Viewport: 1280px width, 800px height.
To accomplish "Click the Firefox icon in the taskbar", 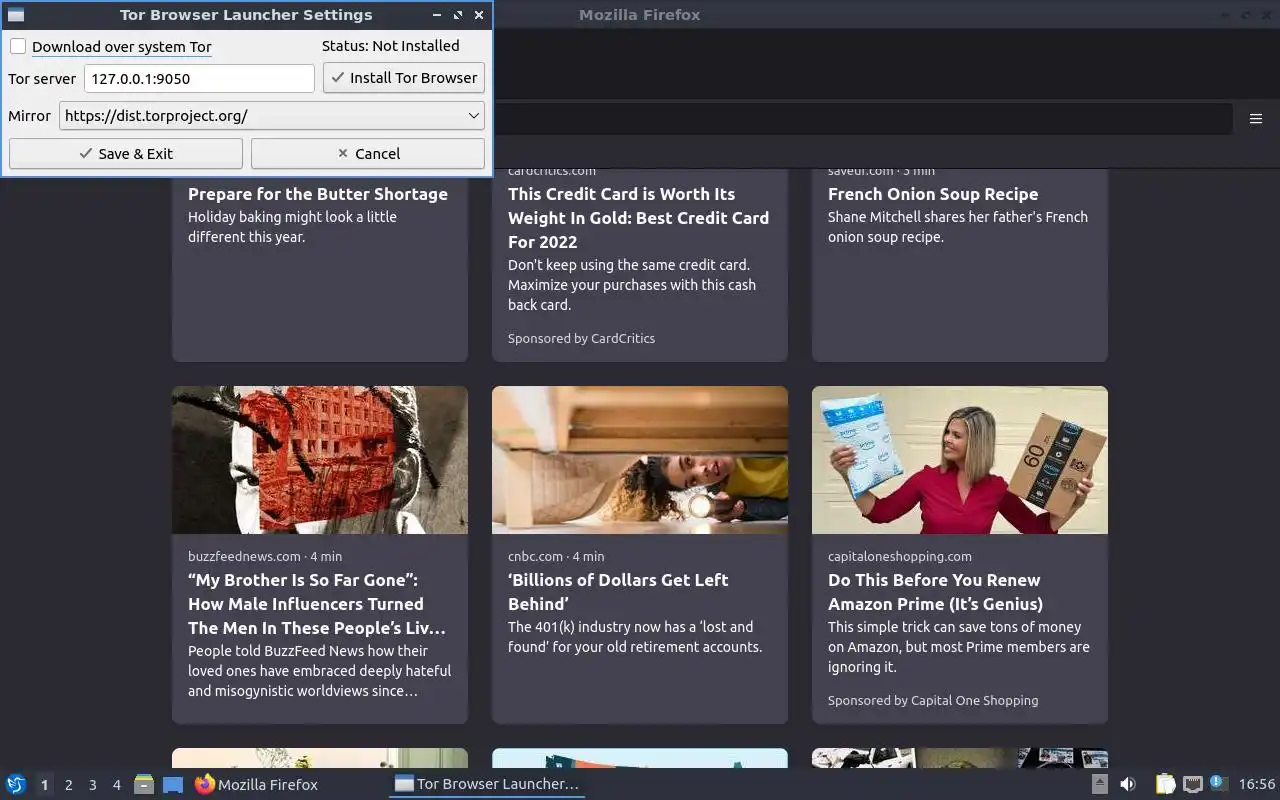I will pyautogui.click(x=205, y=784).
